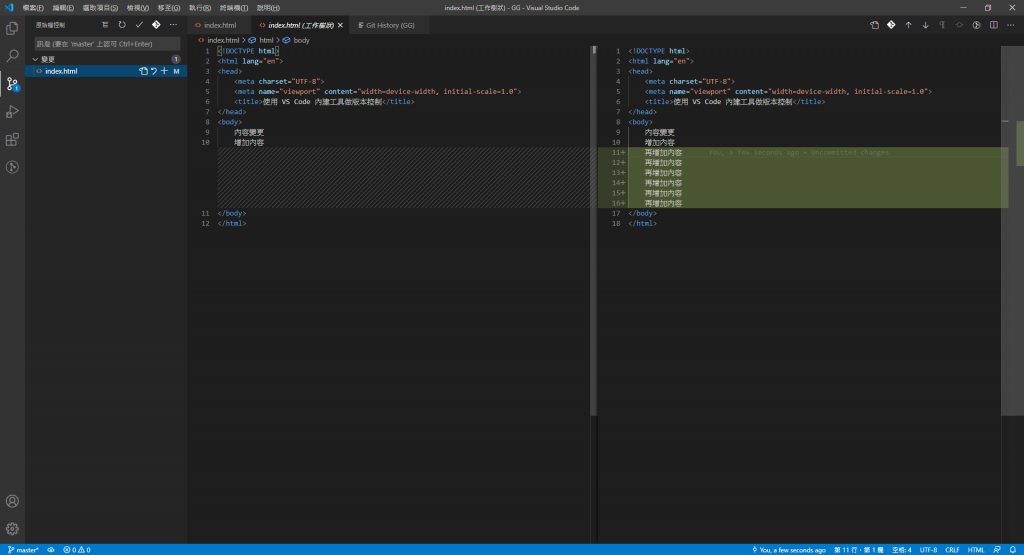Viewport: 1024px width, 555px height.
Task: Click 'You, a few seconds ago' blame status
Action: pos(789,550)
